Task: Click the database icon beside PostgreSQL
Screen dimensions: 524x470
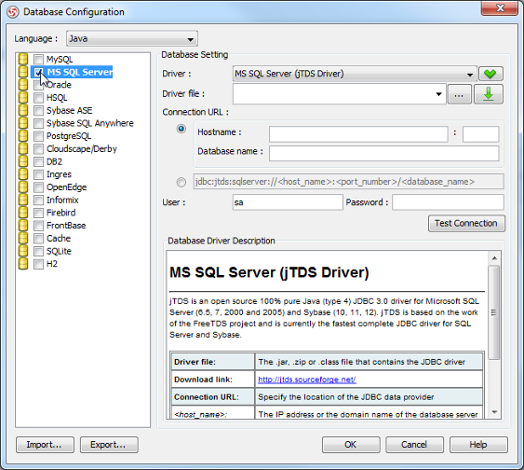Action: [x=23, y=136]
